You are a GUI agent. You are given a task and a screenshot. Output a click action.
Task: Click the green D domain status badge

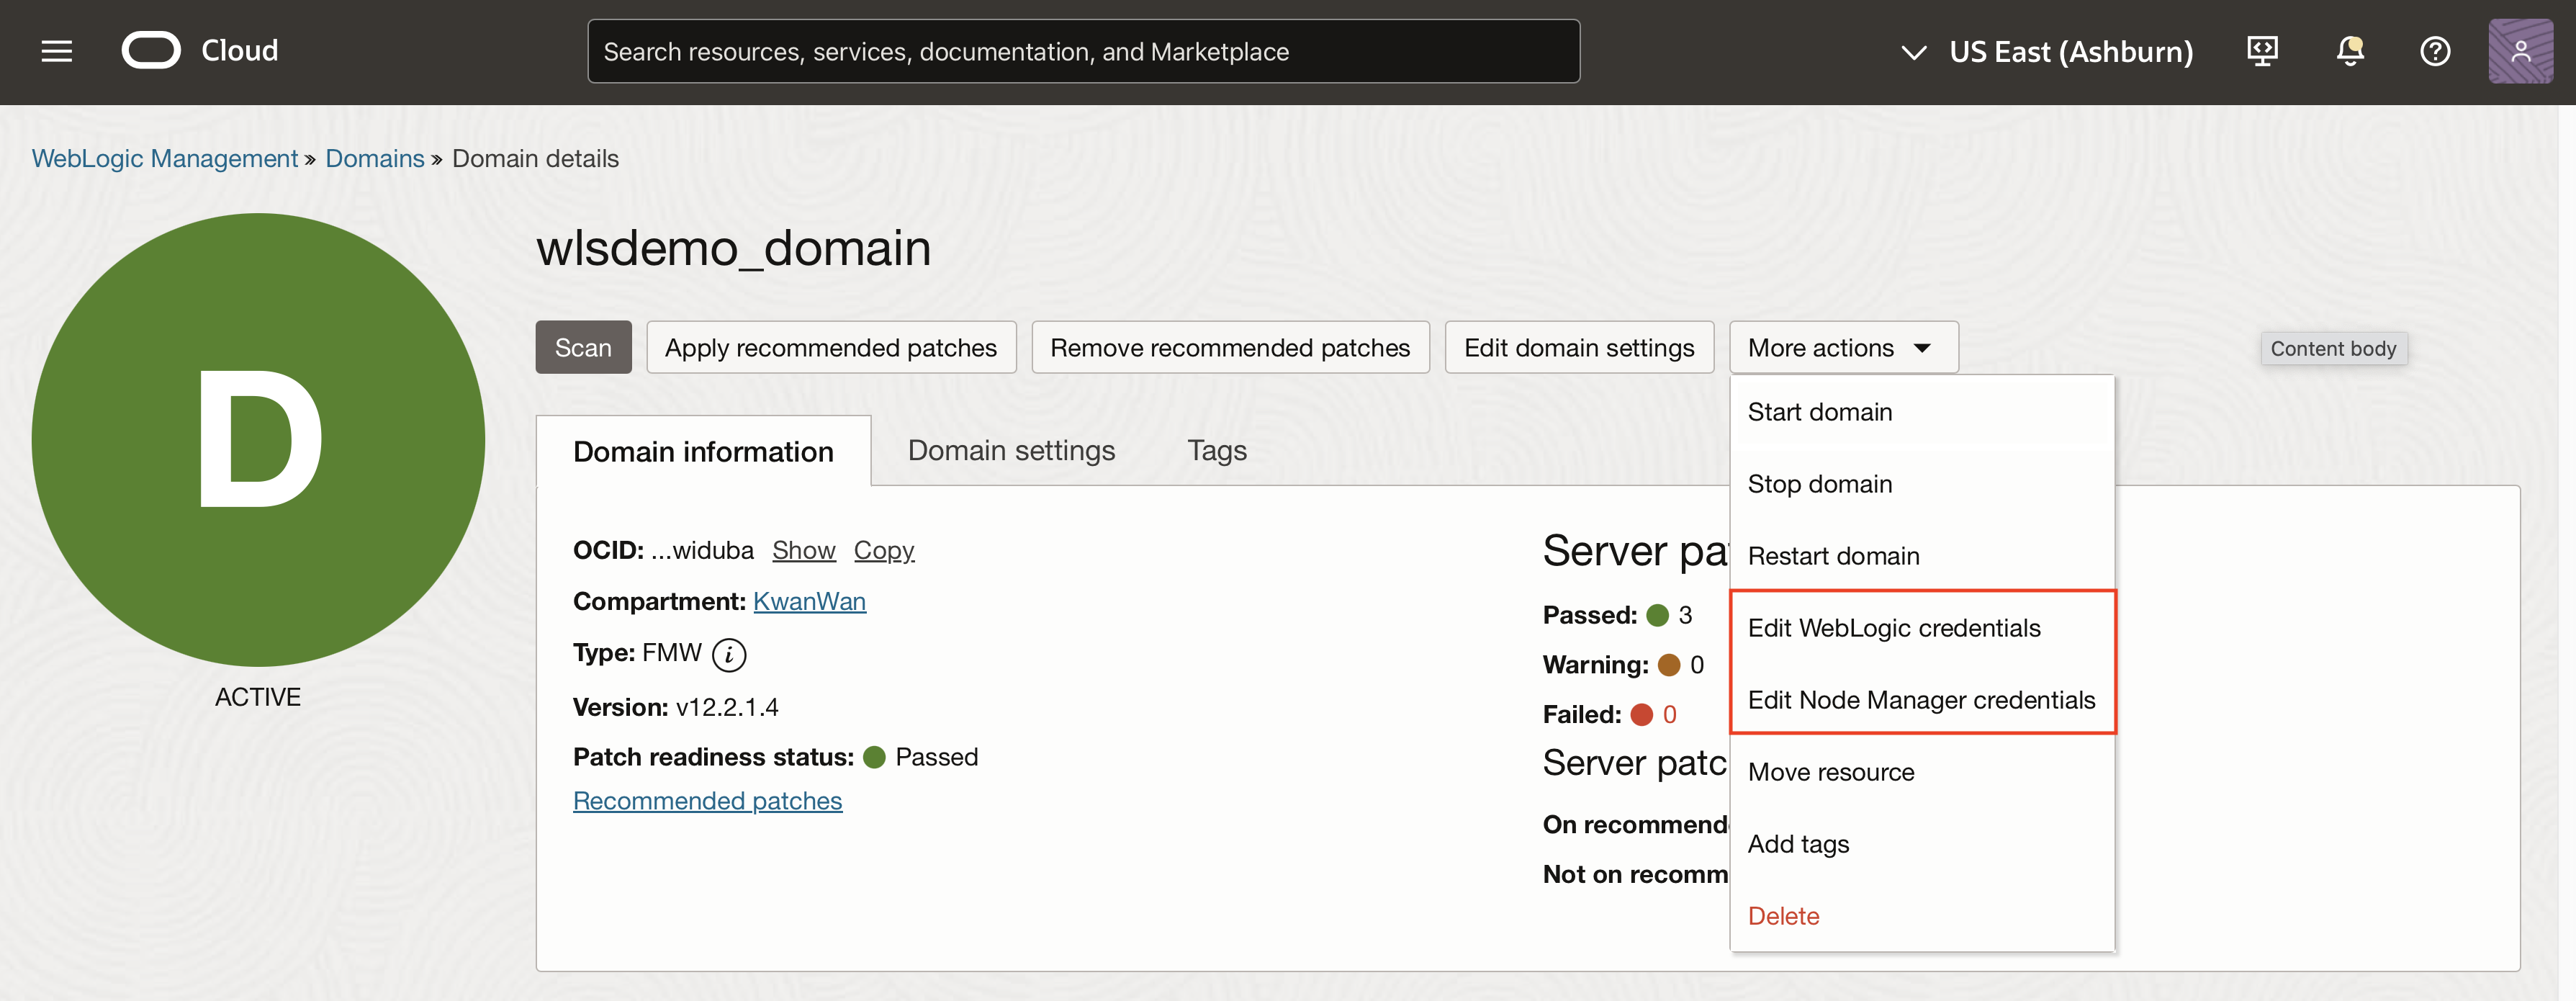(258, 440)
